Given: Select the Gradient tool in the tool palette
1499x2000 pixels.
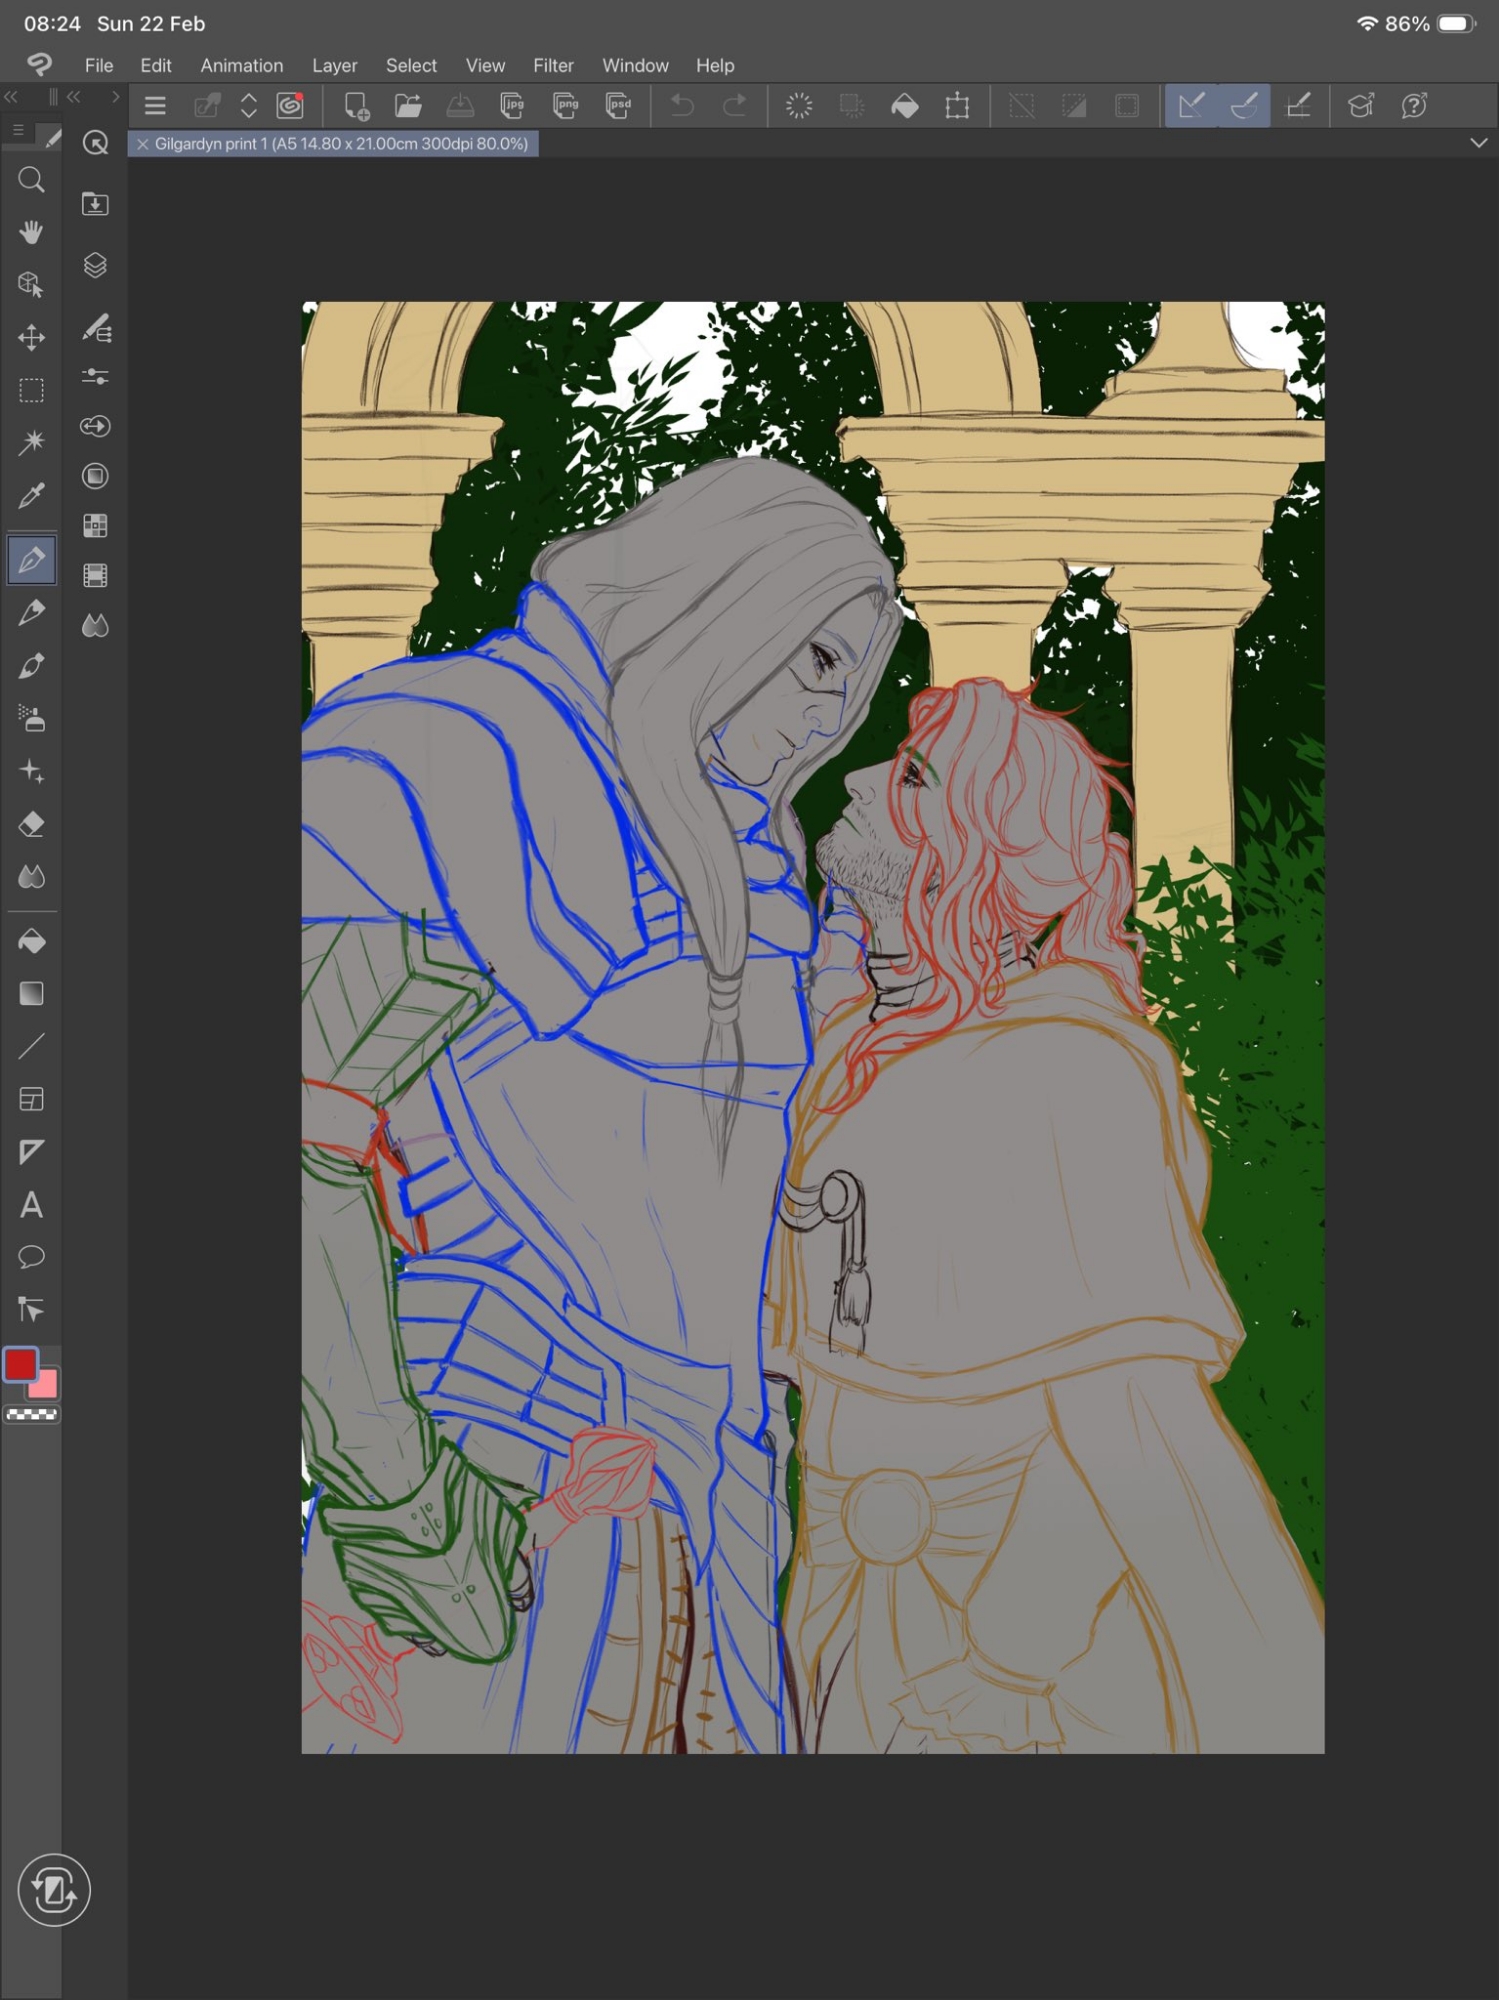Looking at the screenshot, I should click(31, 993).
